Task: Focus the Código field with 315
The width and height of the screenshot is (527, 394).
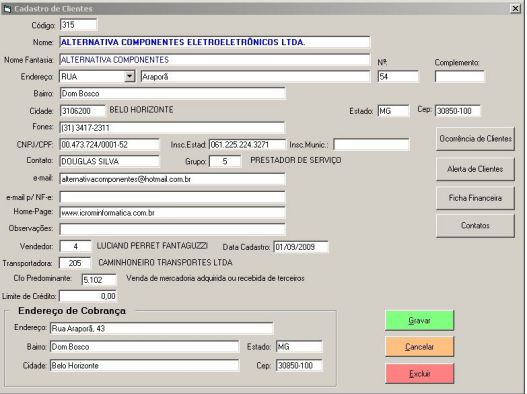Action: point(78,25)
